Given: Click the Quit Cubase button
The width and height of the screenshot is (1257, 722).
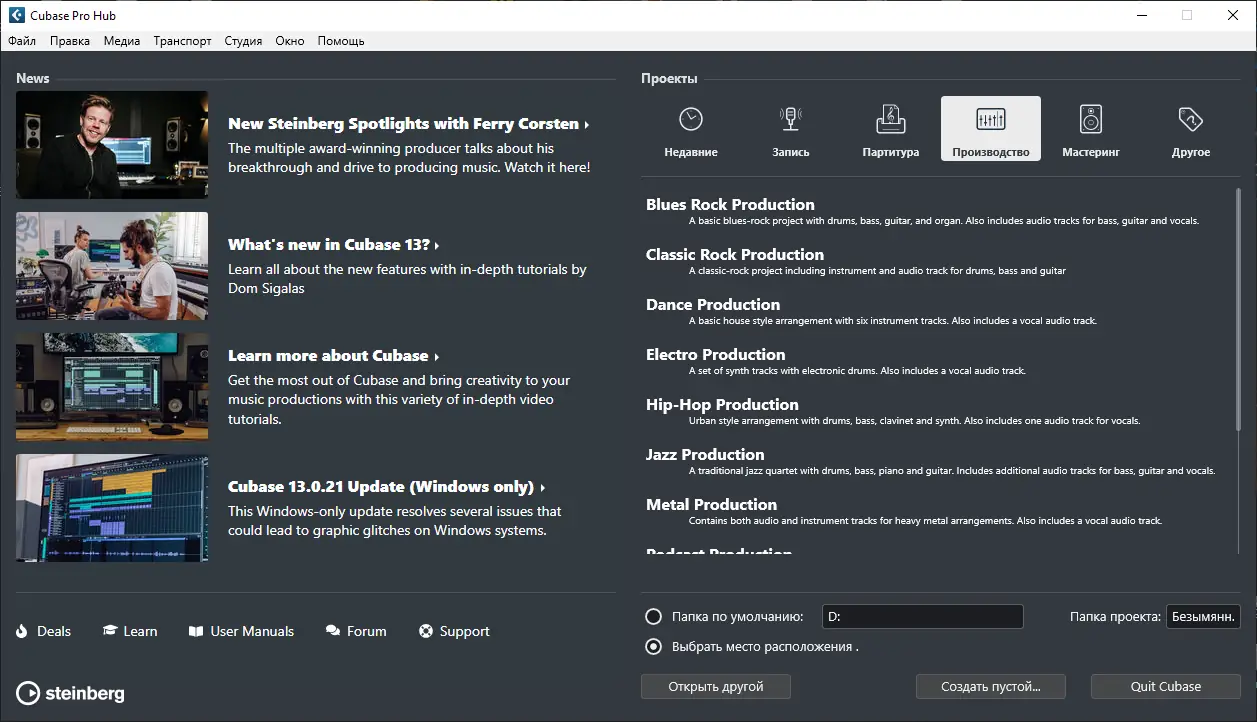Looking at the screenshot, I should (1164, 686).
